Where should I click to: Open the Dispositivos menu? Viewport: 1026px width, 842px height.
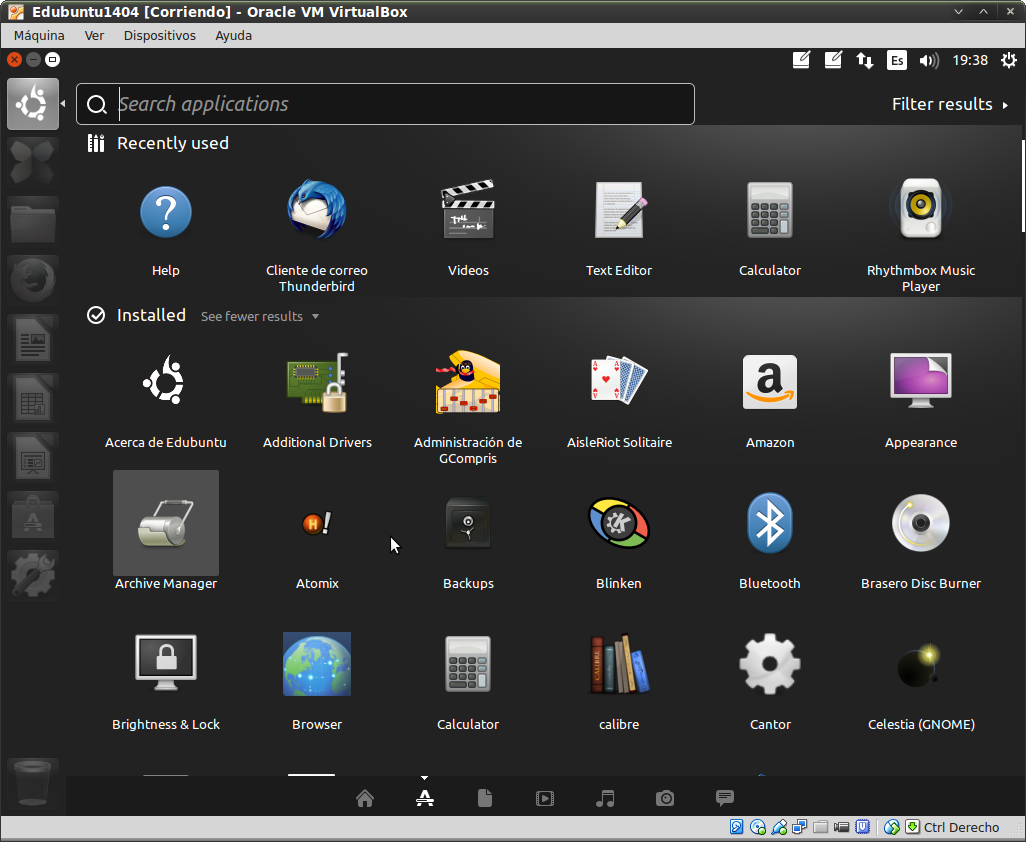159,35
